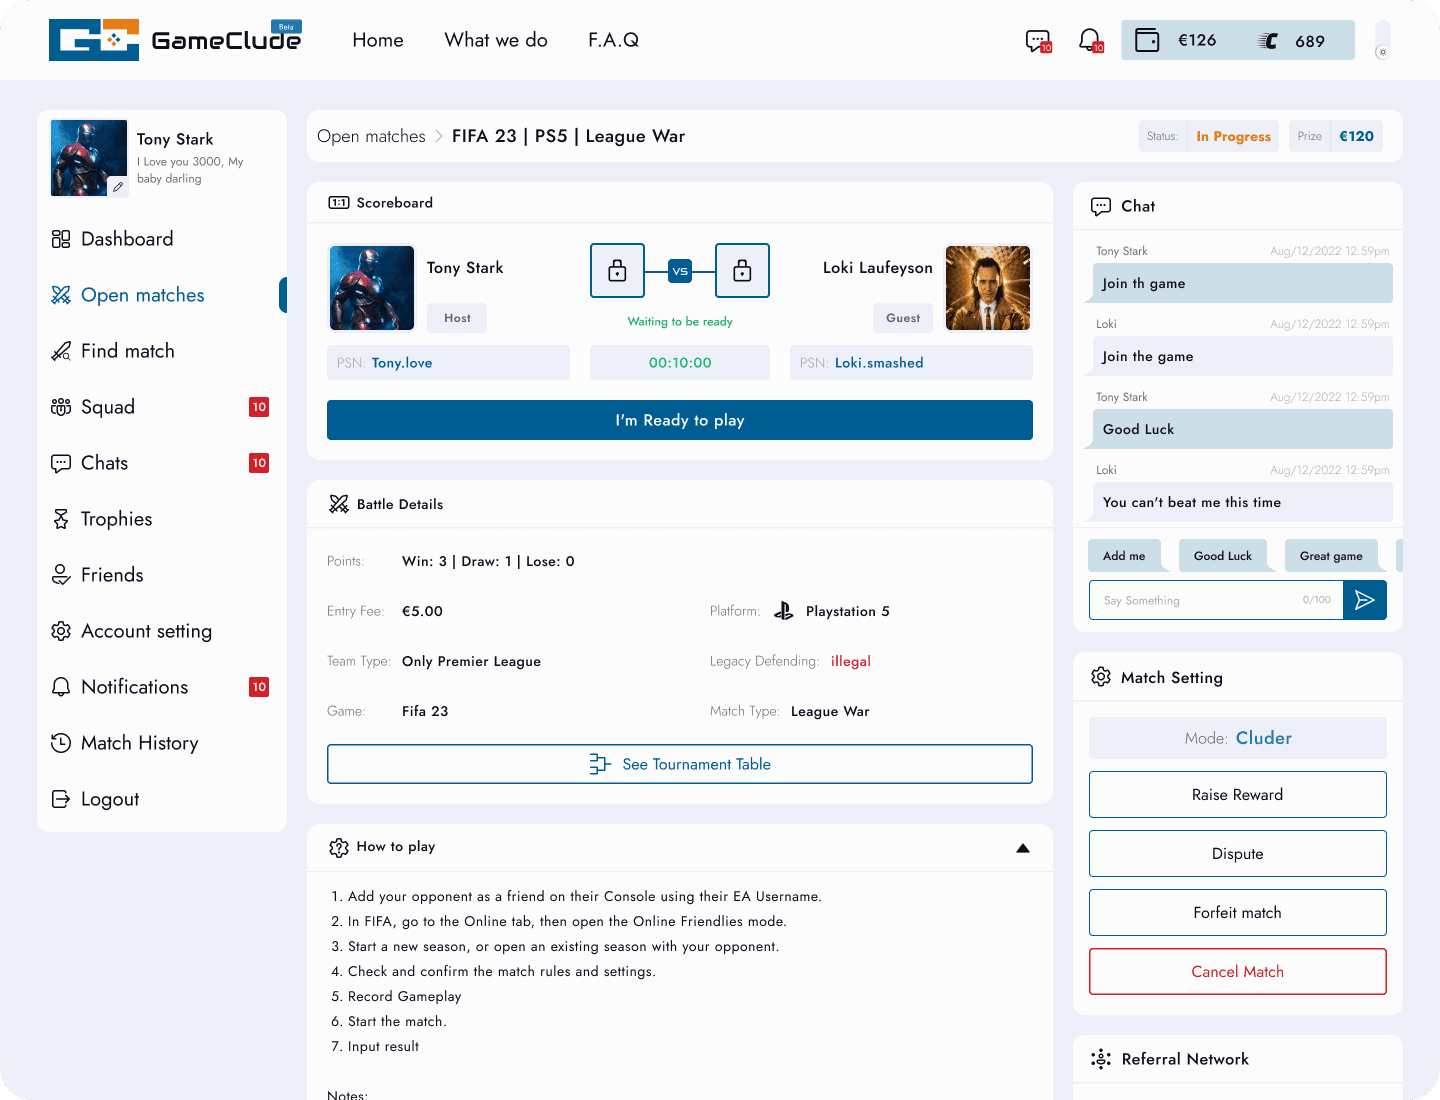Click the In Progress status badge
Screen dimensions: 1440x1100
tap(1233, 136)
